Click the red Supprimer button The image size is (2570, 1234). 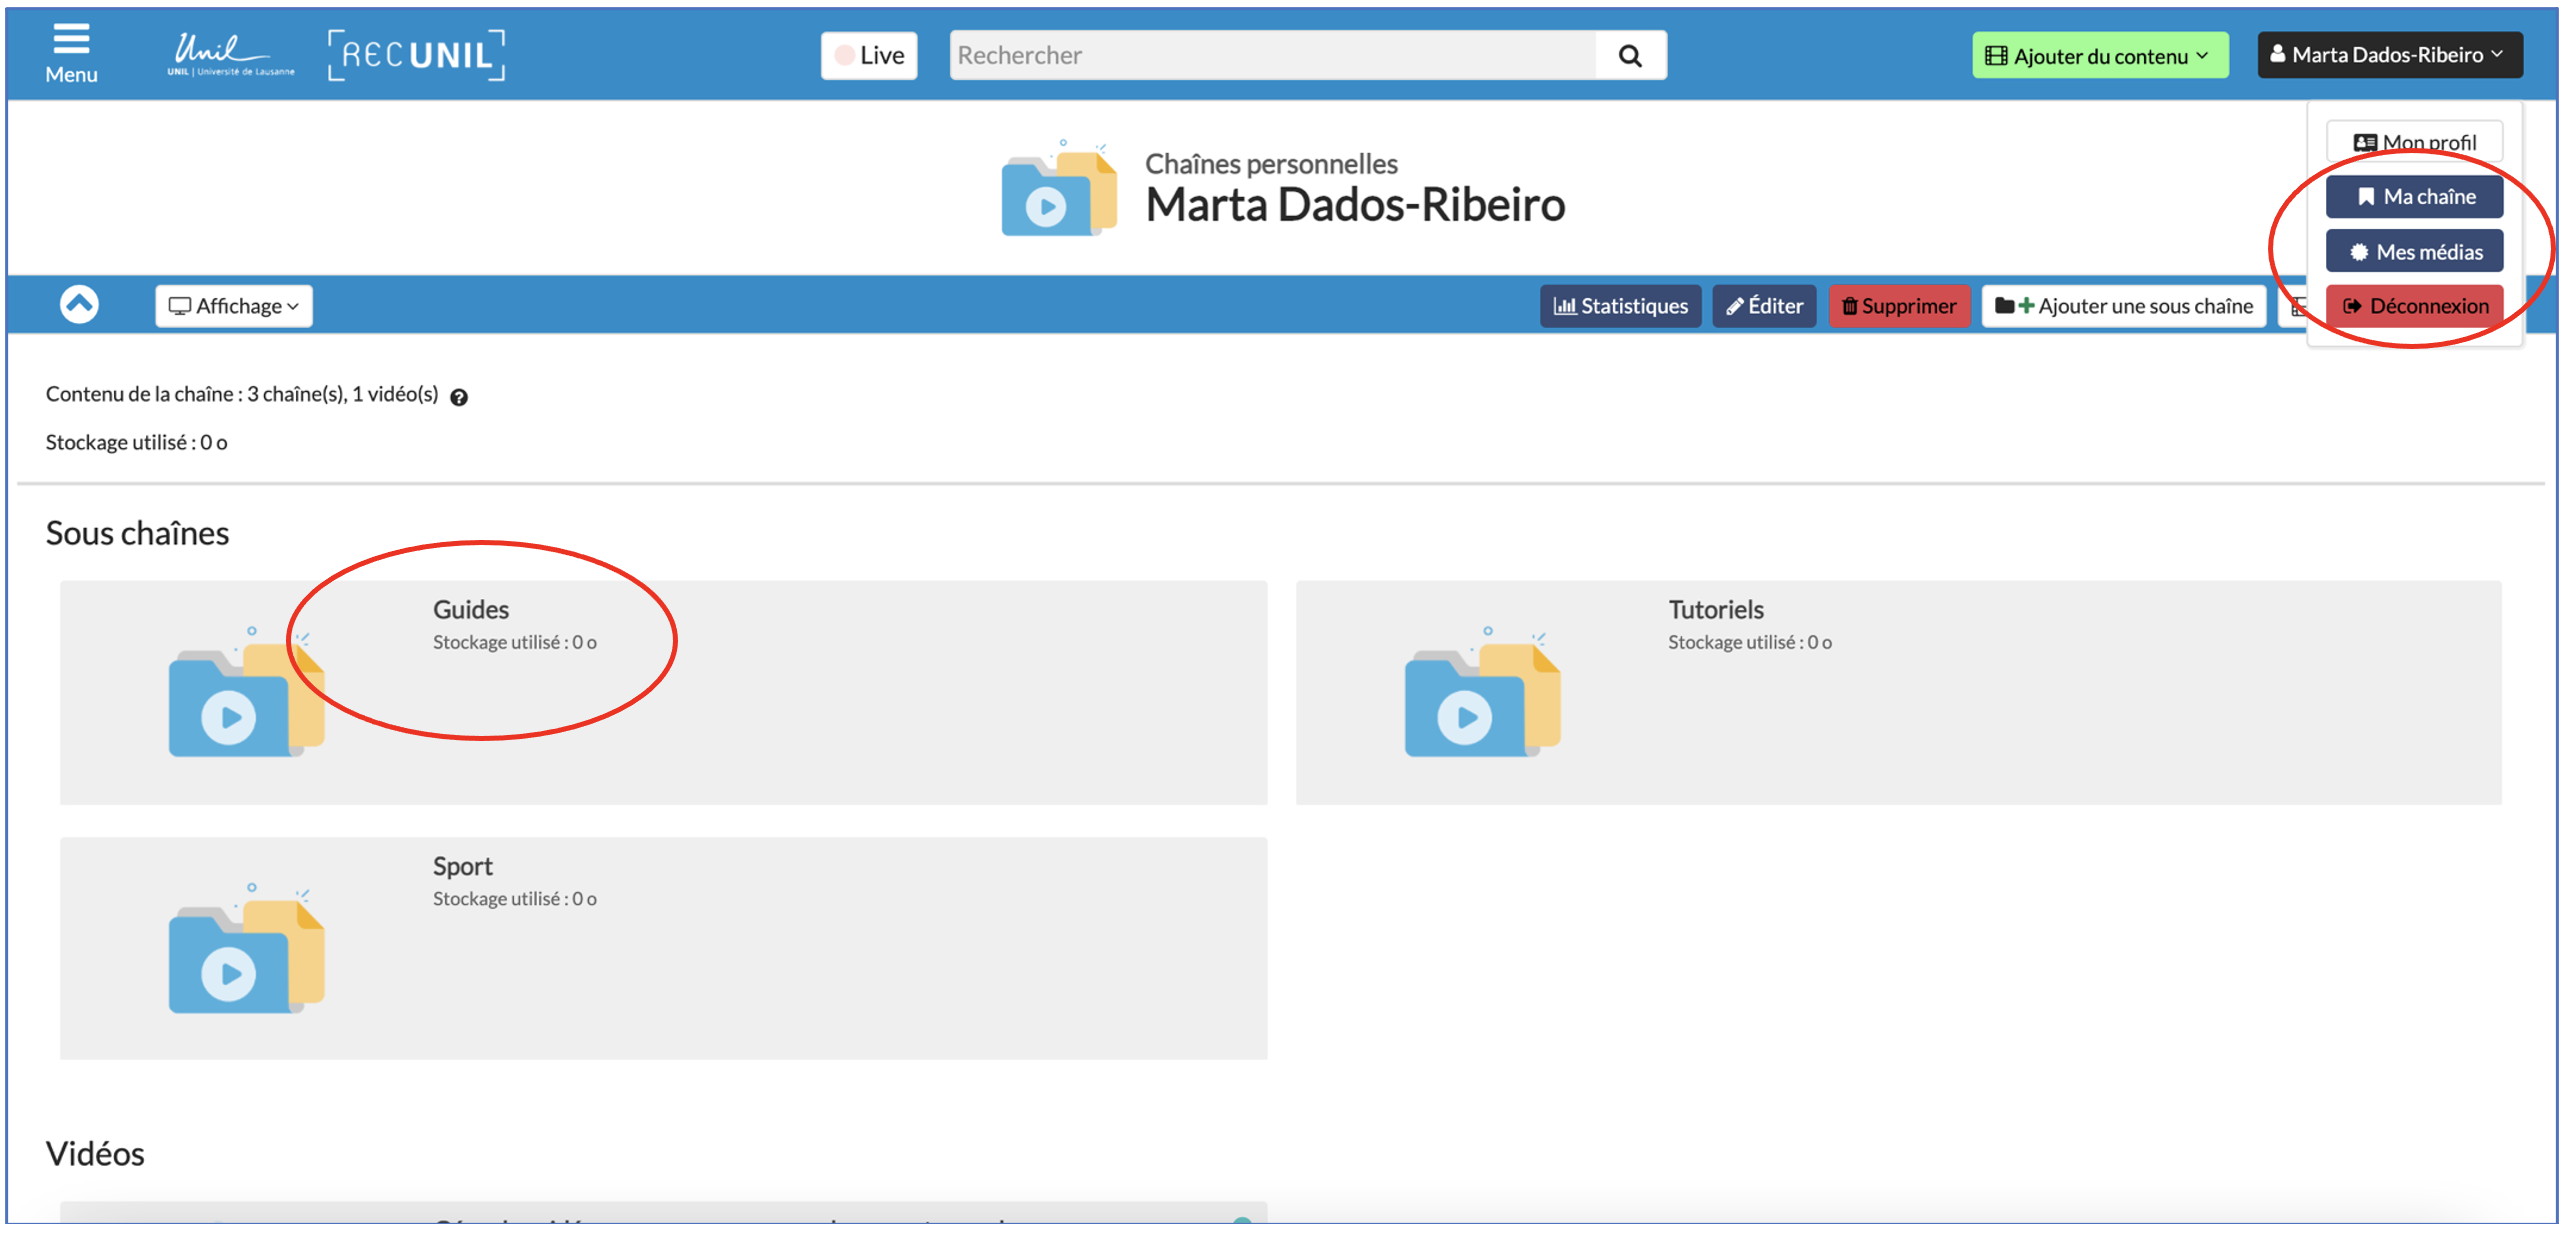coord(1898,306)
